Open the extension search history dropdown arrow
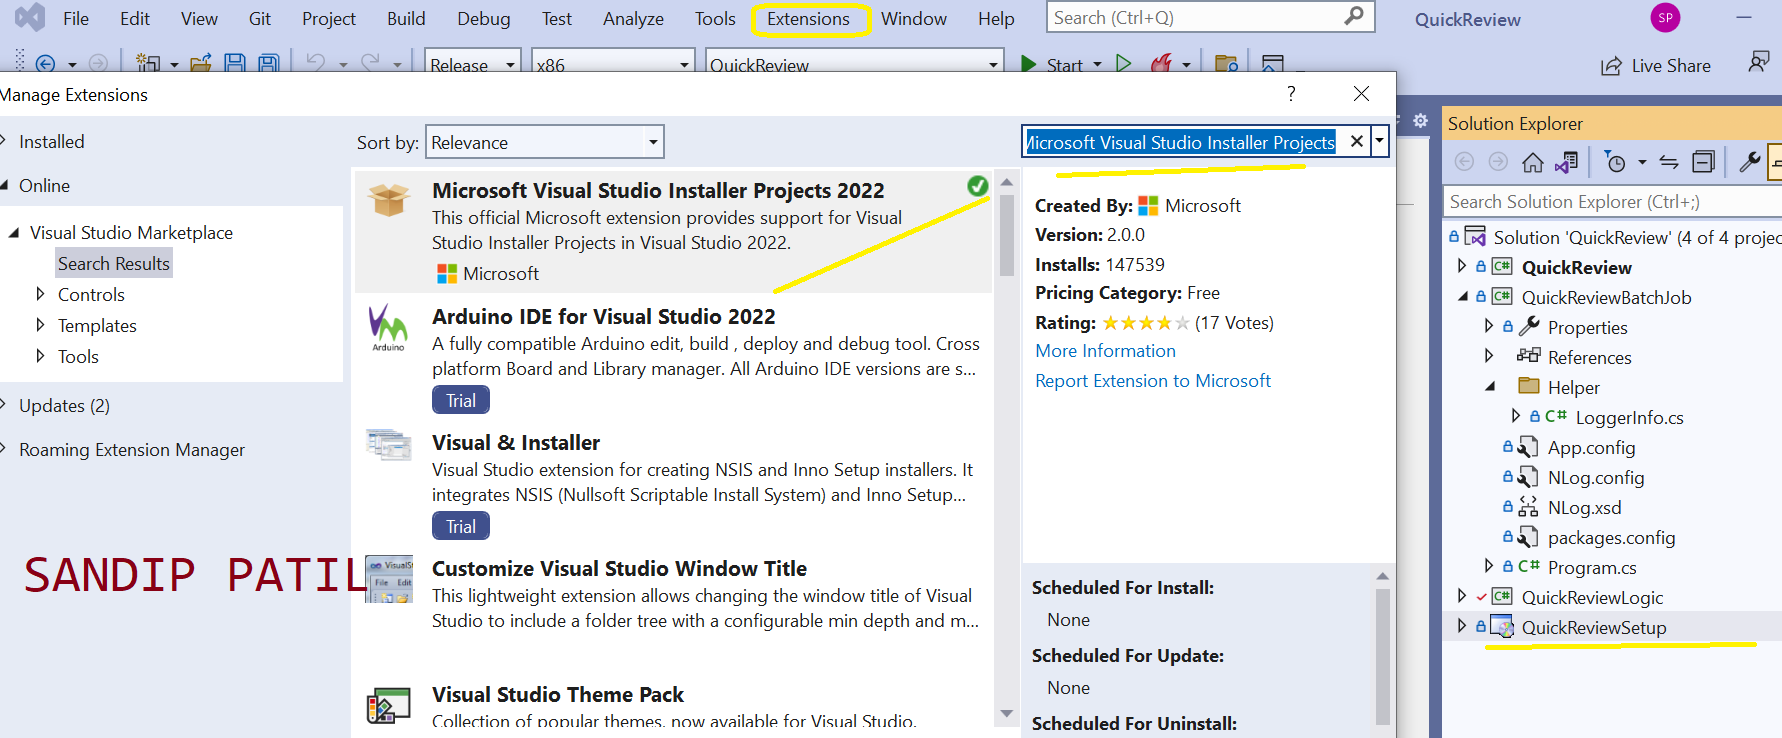 click(x=1380, y=141)
